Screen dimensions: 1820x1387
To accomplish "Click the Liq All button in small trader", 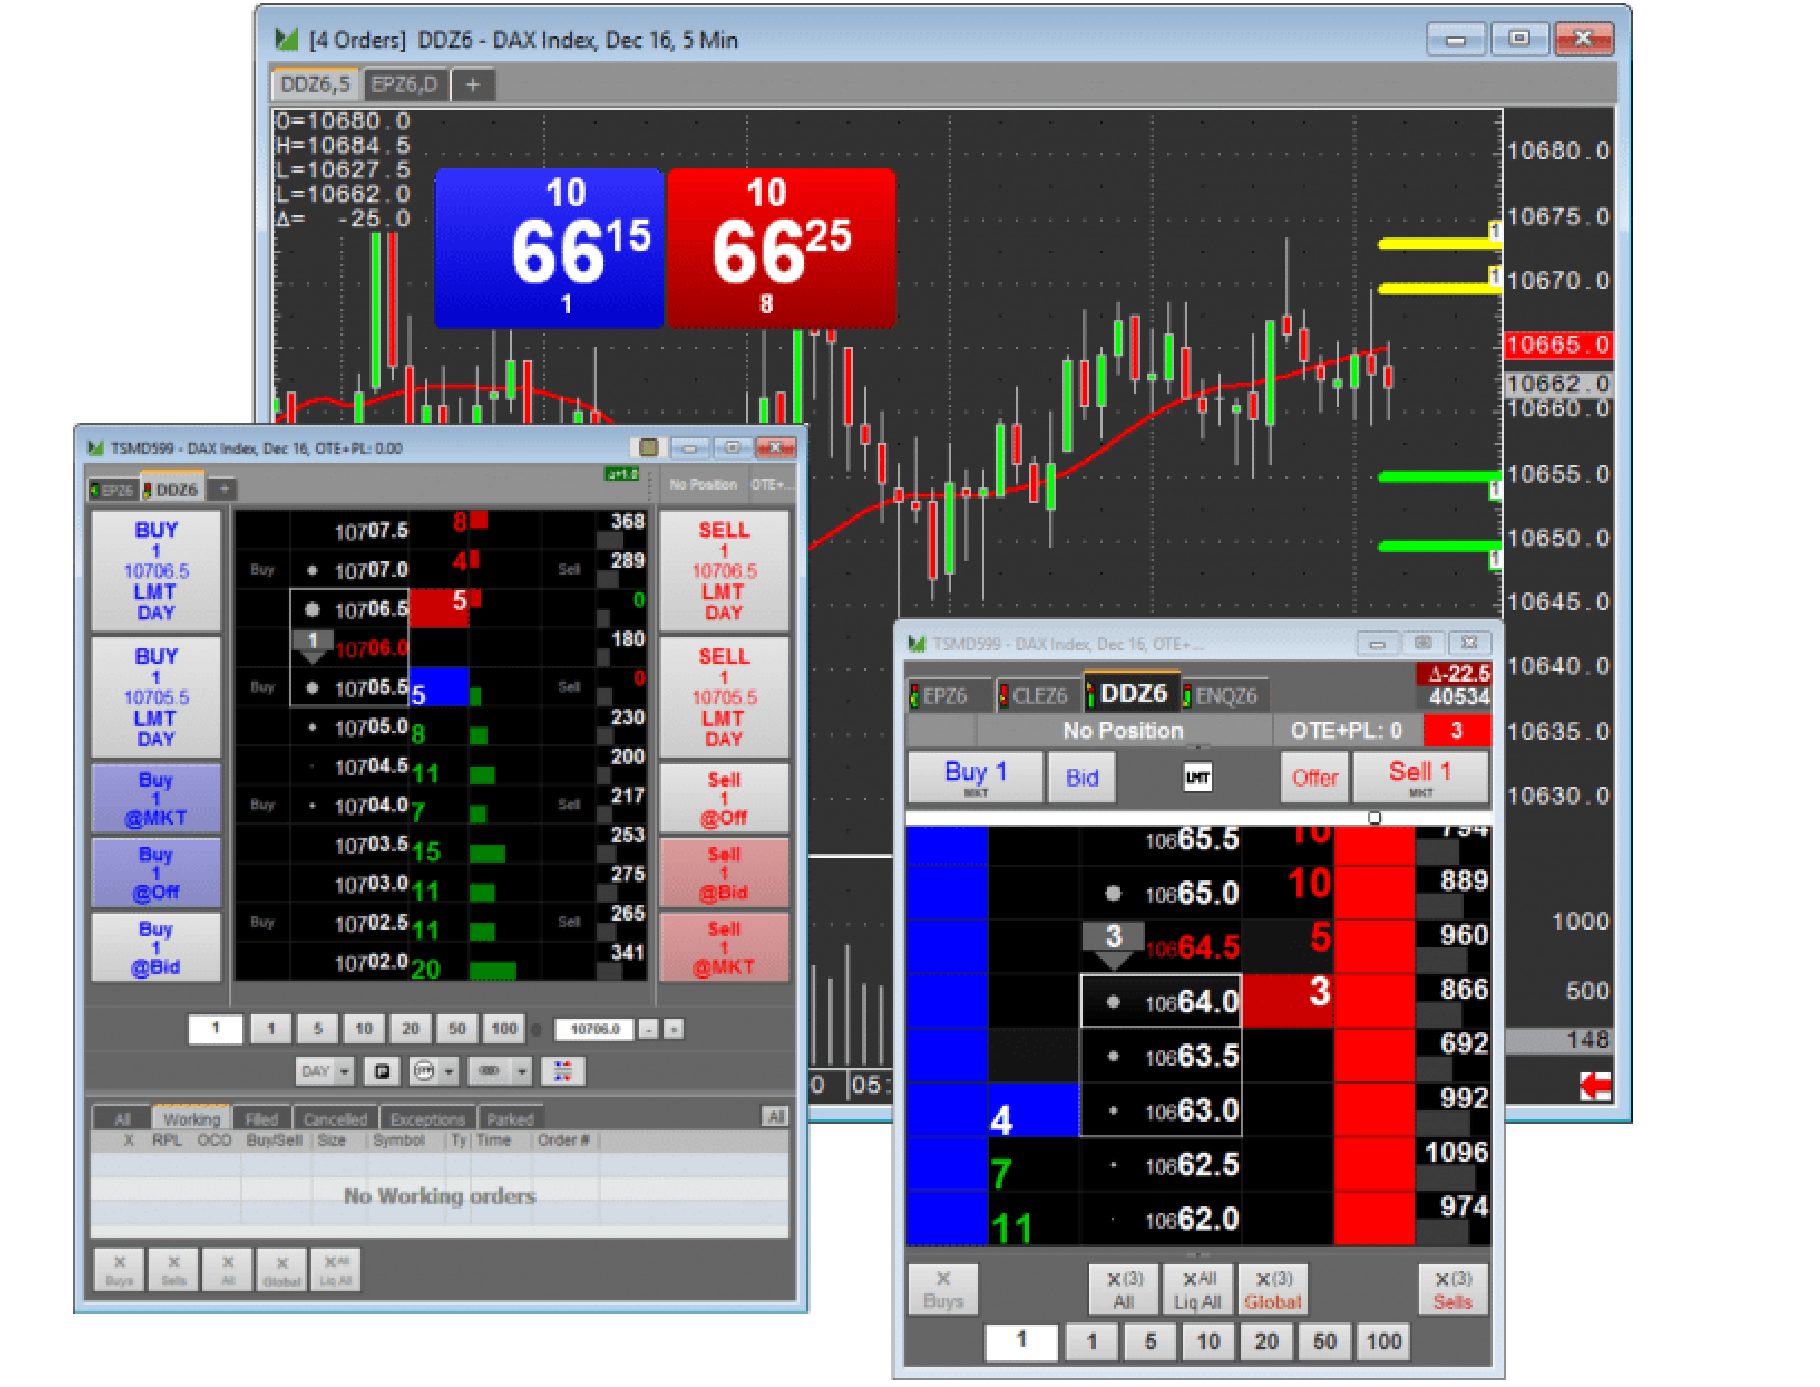I will point(335,1269).
